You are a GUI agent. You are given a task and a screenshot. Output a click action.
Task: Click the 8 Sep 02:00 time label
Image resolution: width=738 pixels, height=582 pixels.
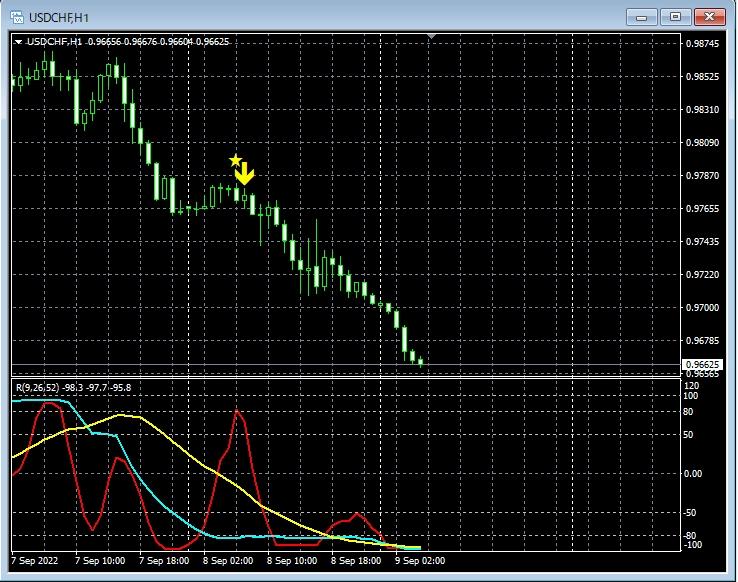[228, 561]
